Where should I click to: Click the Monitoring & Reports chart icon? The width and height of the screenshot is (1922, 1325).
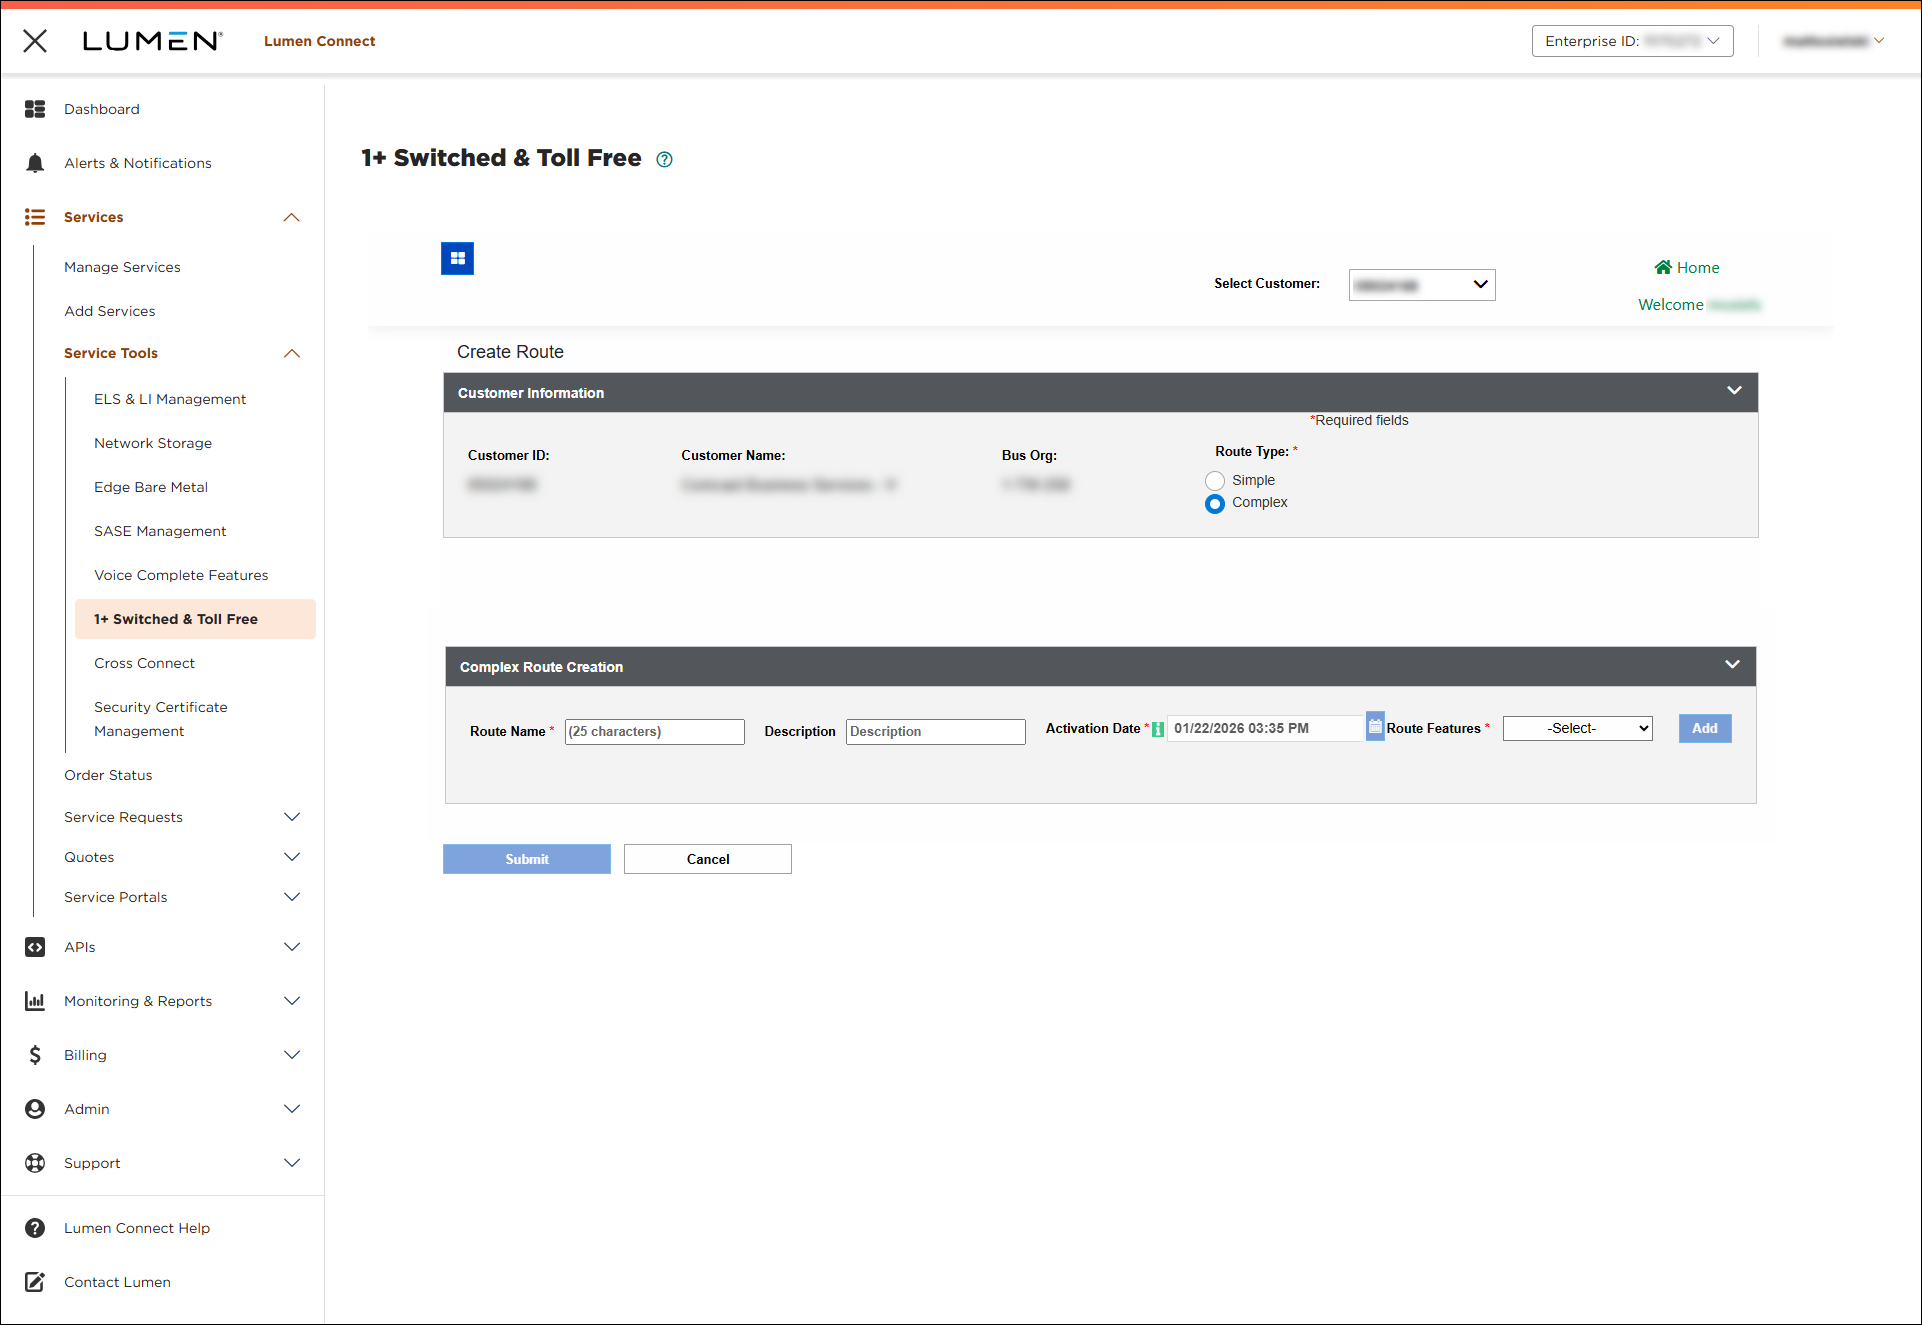click(x=35, y=1001)
